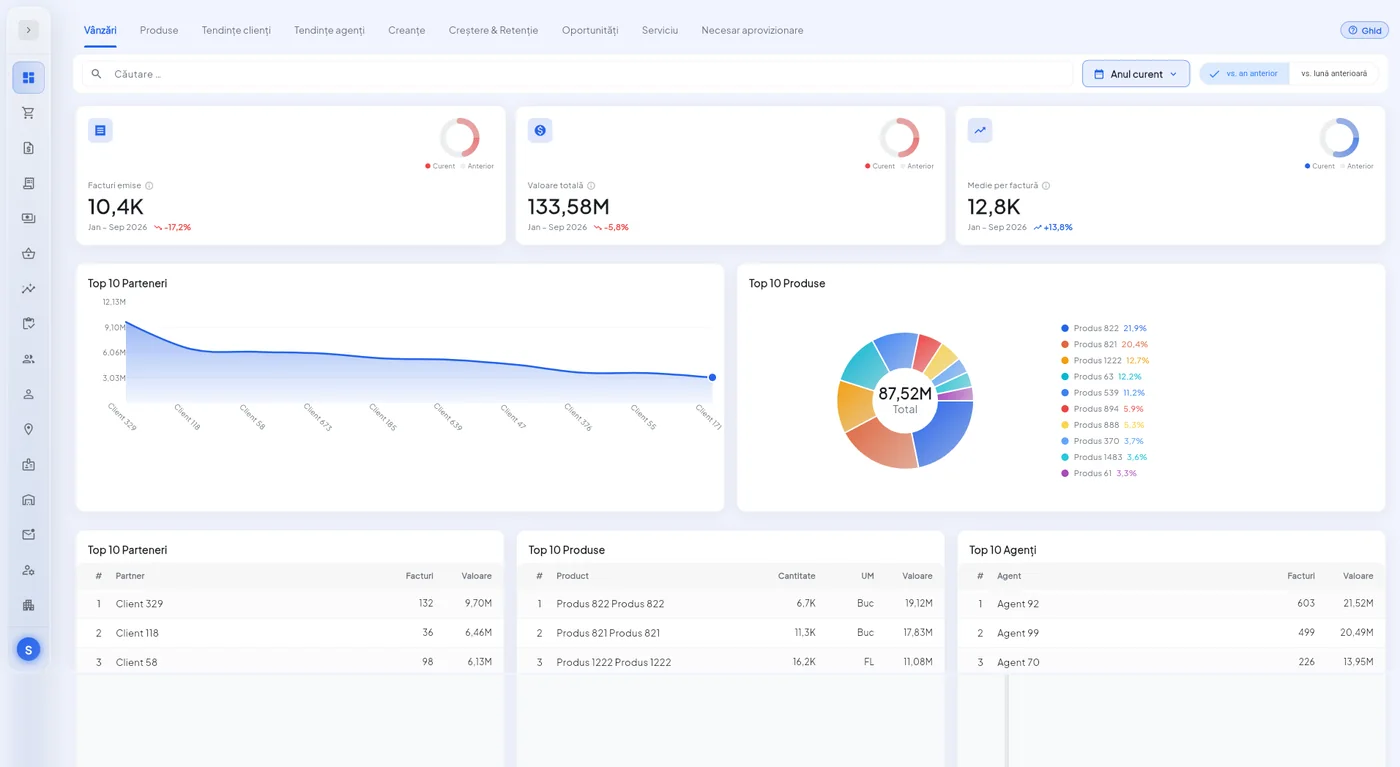Image resolution: width=1400 pixels, height=767 pixels.
Task: Expand the sidebar with the arrow button
Action: pos(28,30)
